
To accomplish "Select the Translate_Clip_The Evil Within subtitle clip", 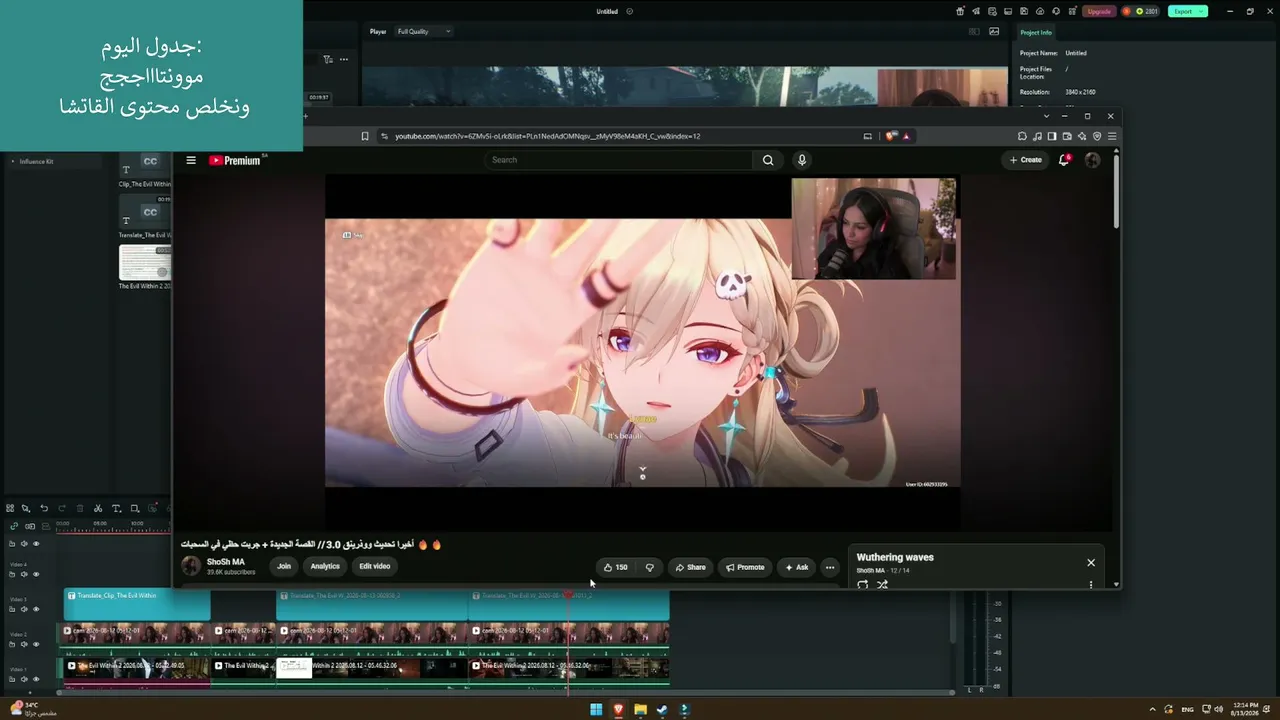I will click(x=137, y=605).
